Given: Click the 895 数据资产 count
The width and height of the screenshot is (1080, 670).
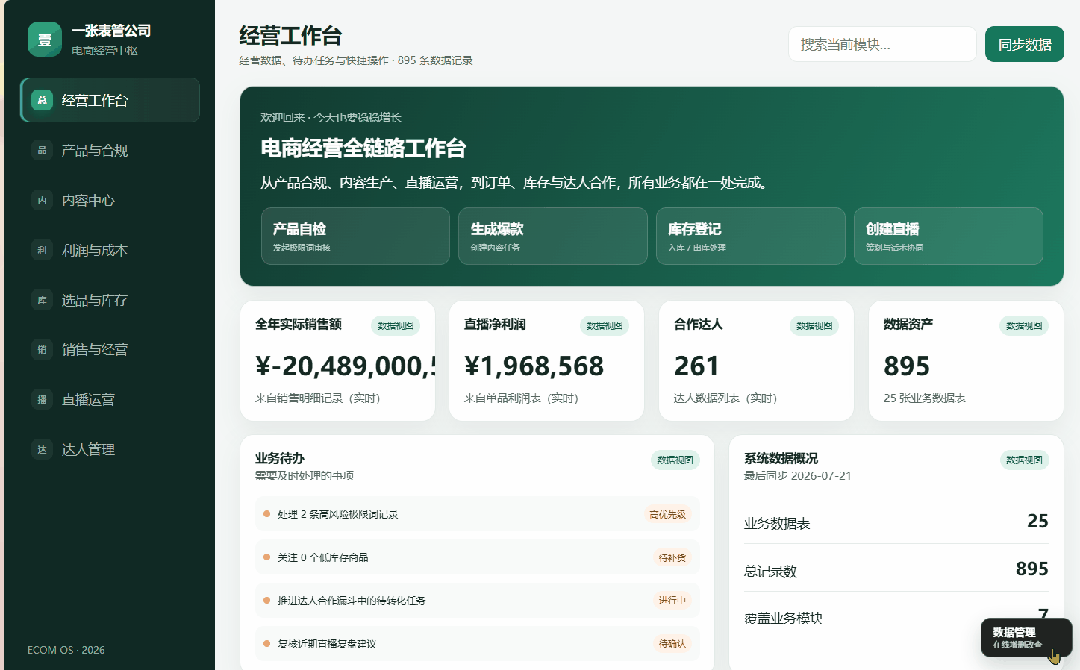Looking at the screenshot, I should pos(906,366).
